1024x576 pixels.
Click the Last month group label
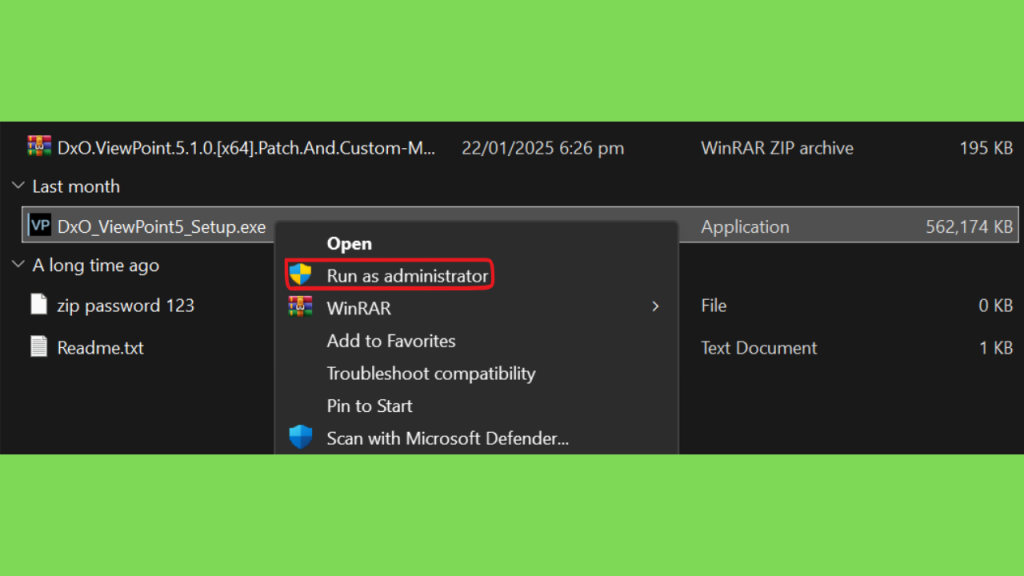[x=76, y=187]
